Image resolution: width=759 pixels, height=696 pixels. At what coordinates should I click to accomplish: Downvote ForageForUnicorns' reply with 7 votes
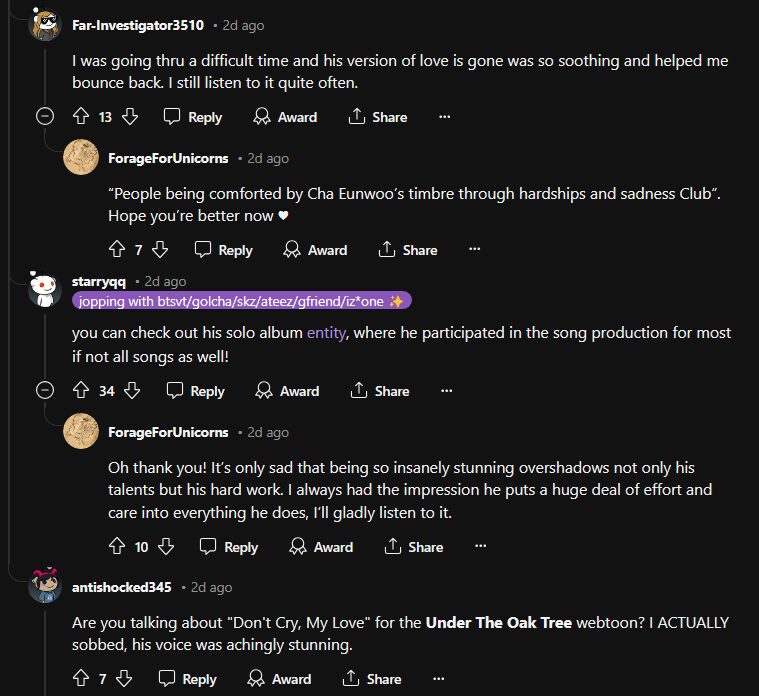coord(161,250)
